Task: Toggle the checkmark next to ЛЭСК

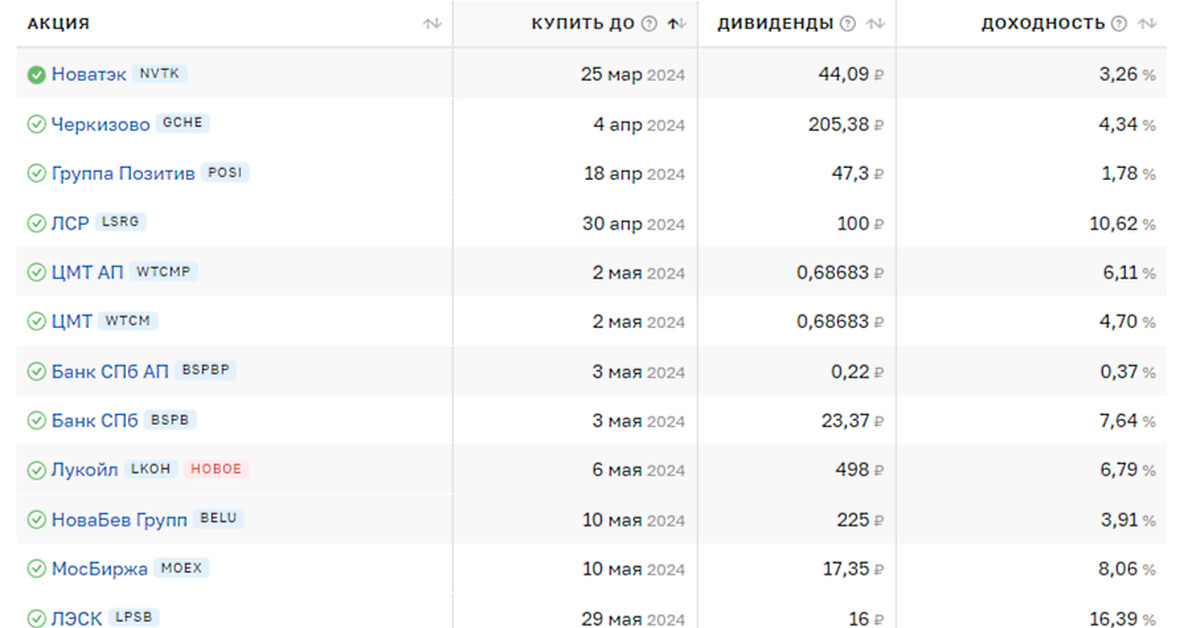Action: pyautogui.click(x=37, y=618)
